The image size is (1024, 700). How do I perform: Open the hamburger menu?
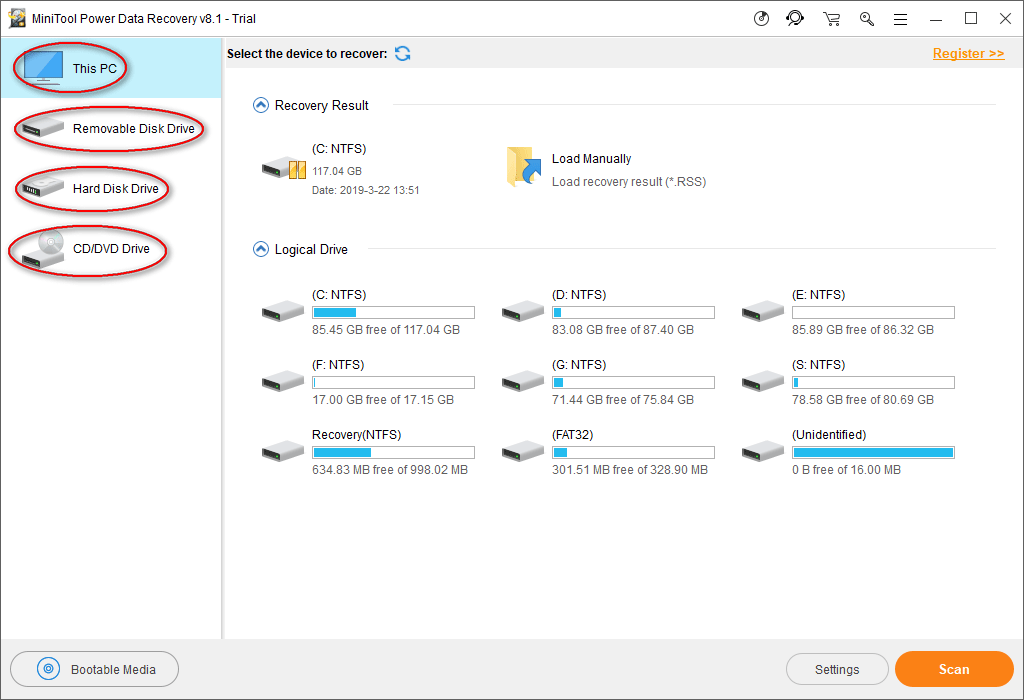coord(900,18)
